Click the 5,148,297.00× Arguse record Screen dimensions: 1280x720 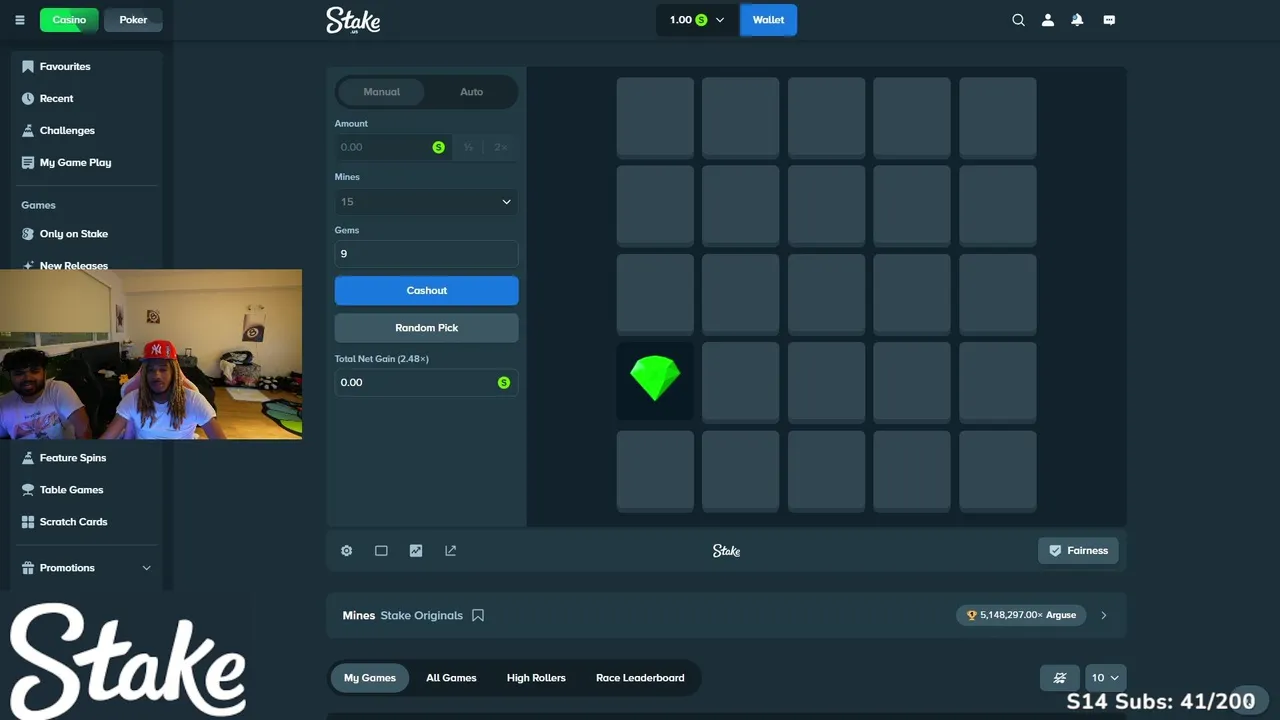[x=1022, y=616]
